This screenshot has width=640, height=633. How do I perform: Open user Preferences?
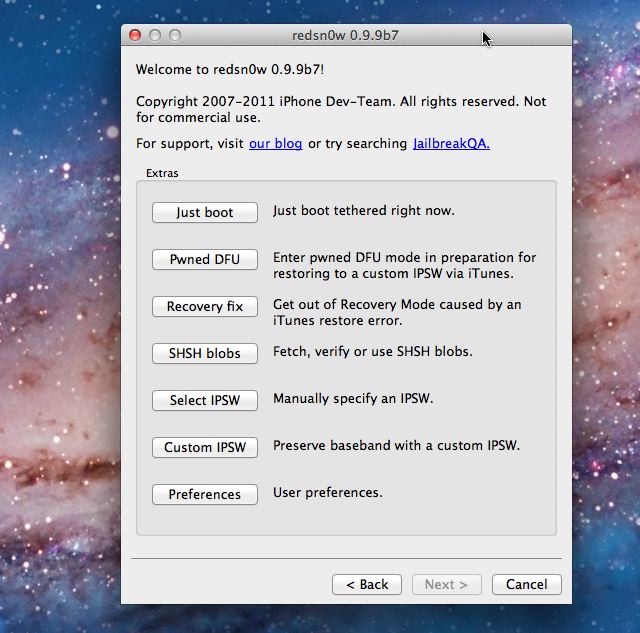click(x=205, y=494)
